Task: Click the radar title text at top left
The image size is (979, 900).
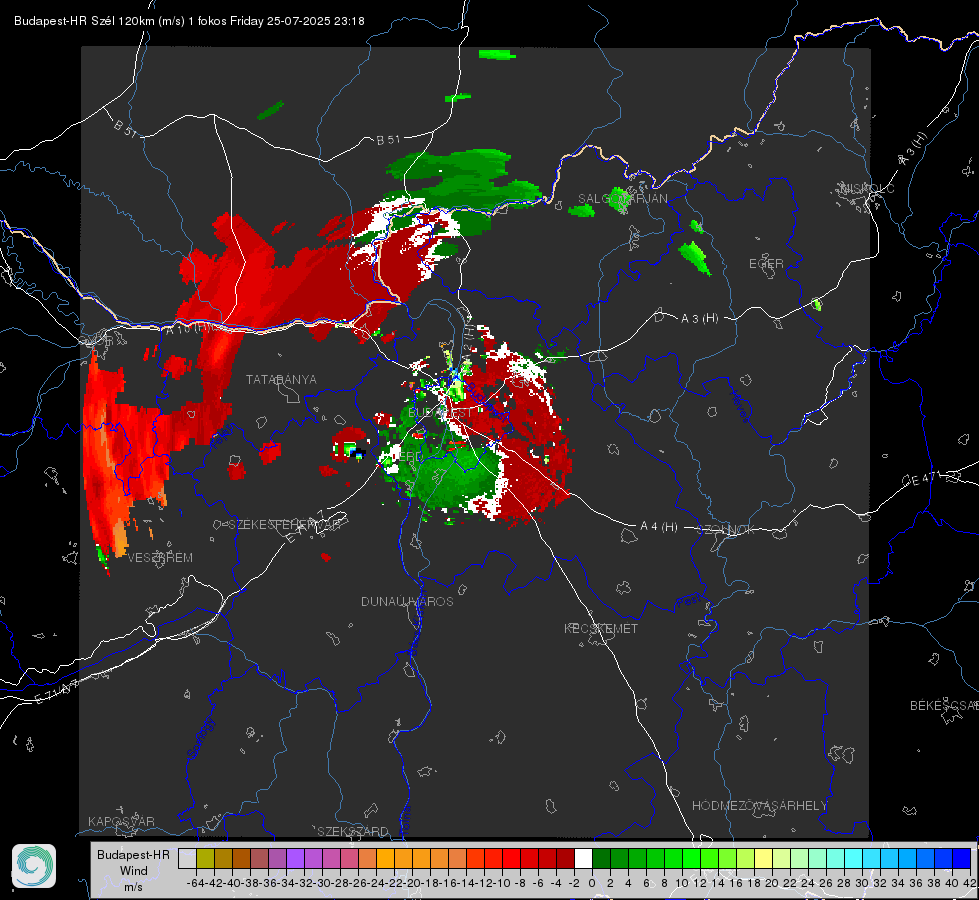Action: point(189,21)
